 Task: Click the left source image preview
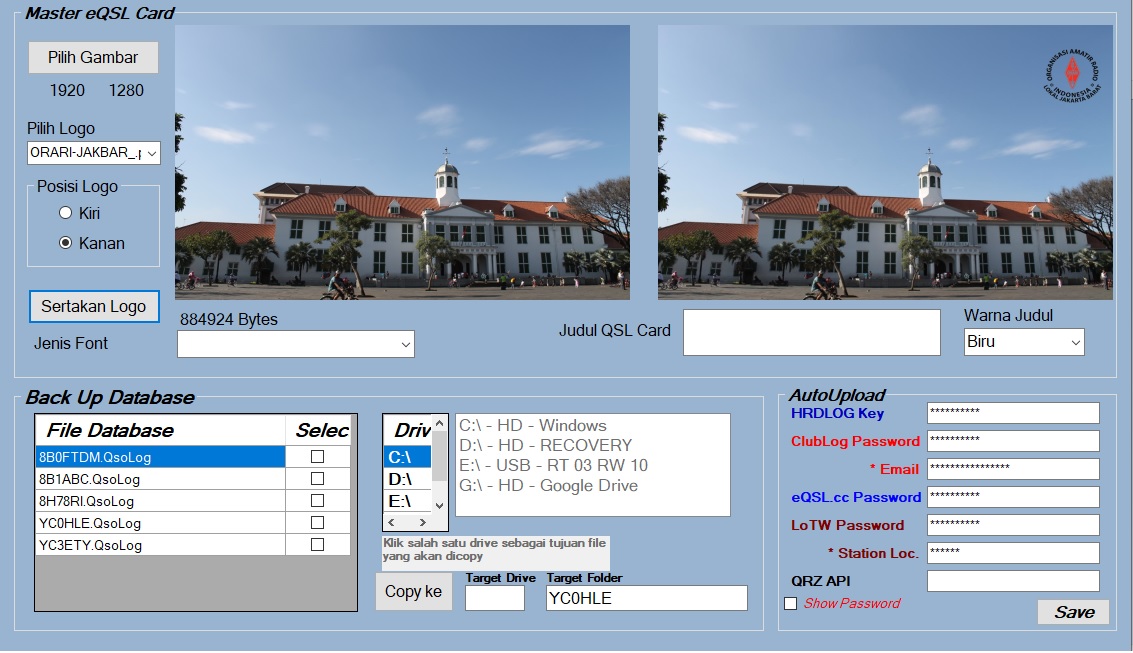(x=402, y=163)
